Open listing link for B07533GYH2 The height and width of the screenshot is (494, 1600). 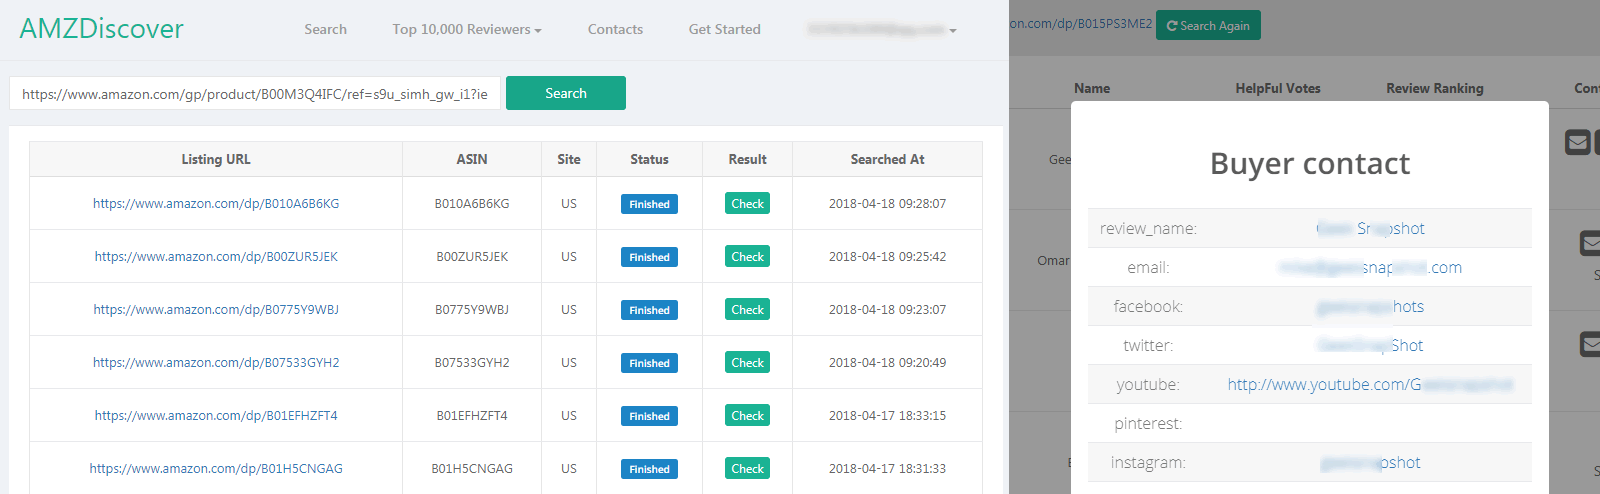(216, 362)
